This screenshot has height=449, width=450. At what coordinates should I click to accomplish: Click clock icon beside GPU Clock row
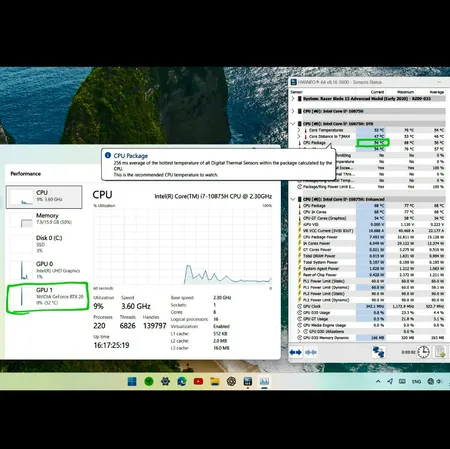299,306
